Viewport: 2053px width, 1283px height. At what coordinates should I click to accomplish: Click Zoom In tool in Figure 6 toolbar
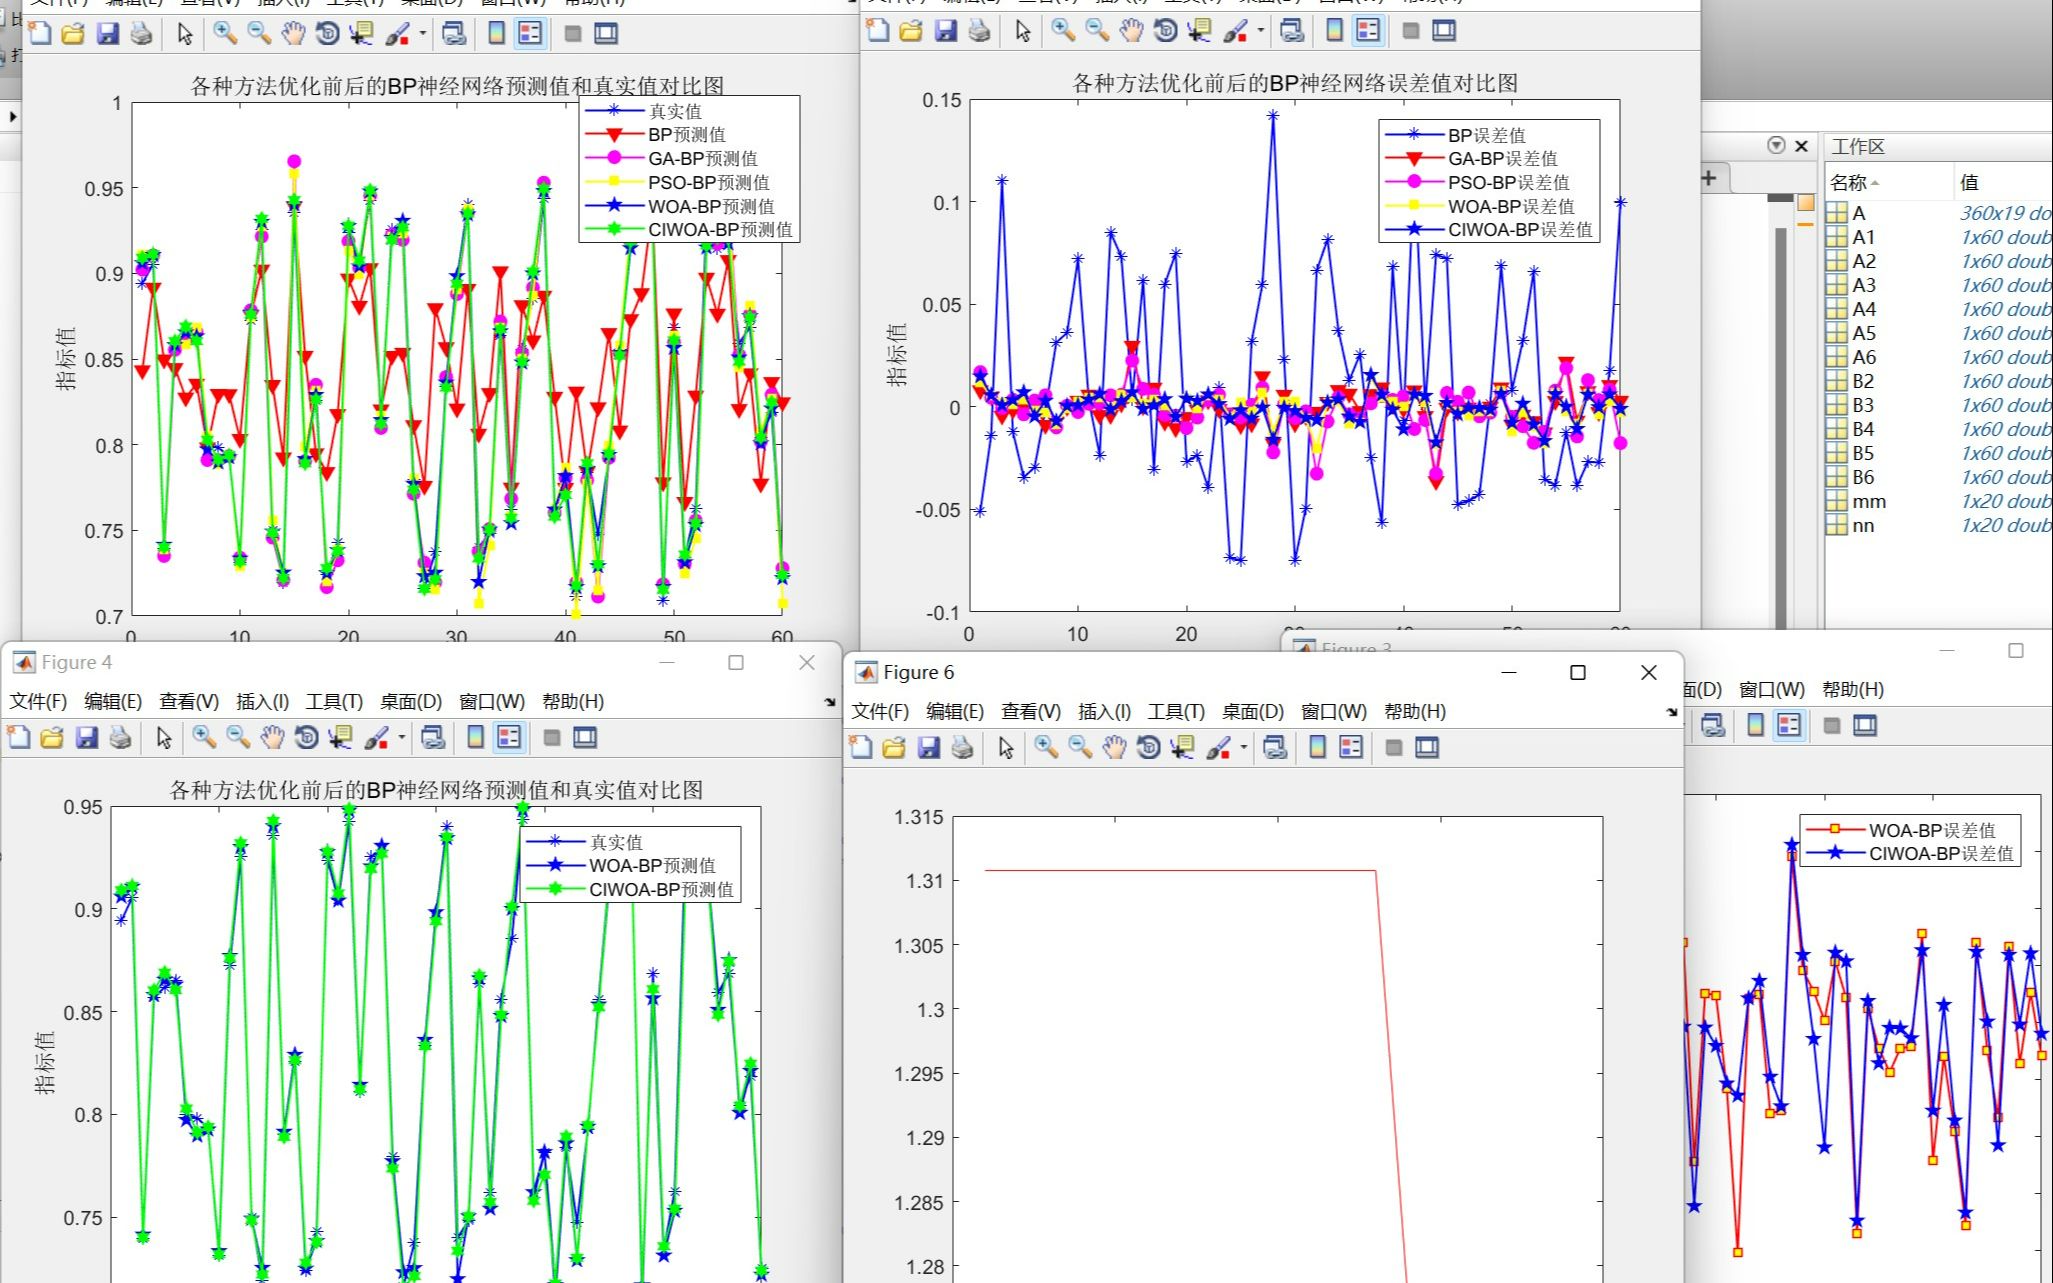click(1046, 747)
